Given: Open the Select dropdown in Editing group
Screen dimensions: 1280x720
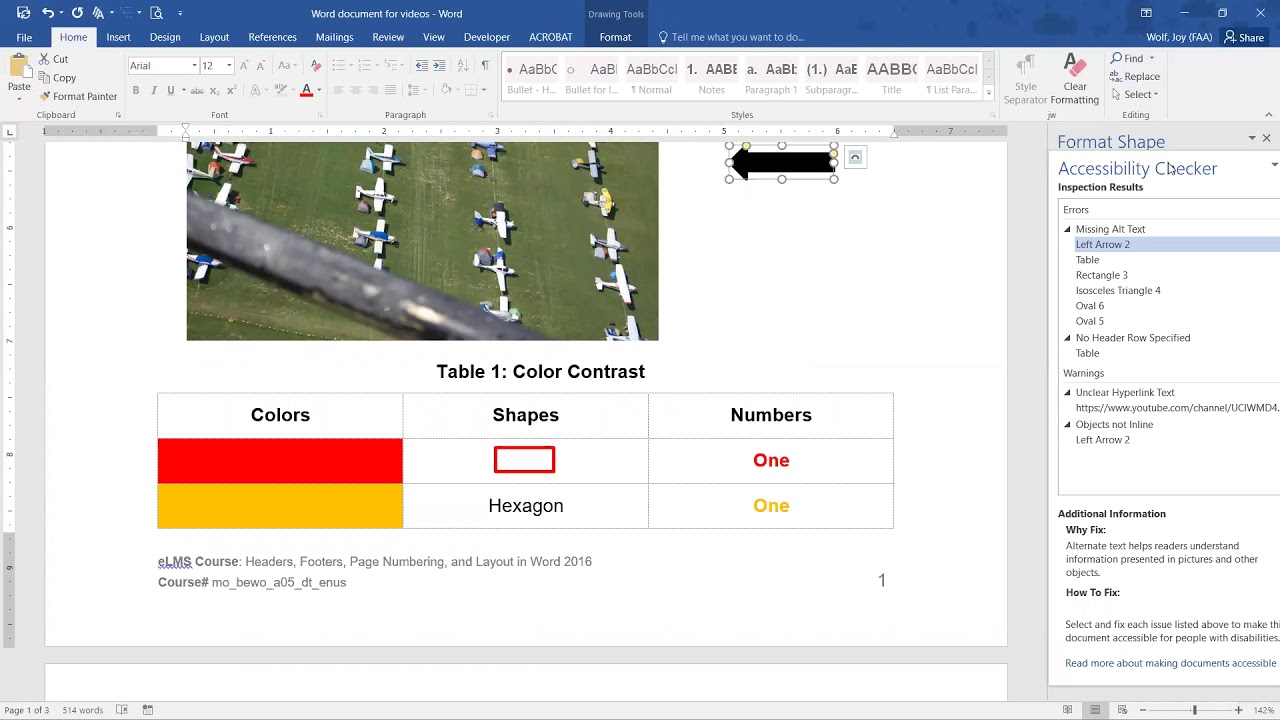Looking at the screenshot, I should [x=1135, y=94].
